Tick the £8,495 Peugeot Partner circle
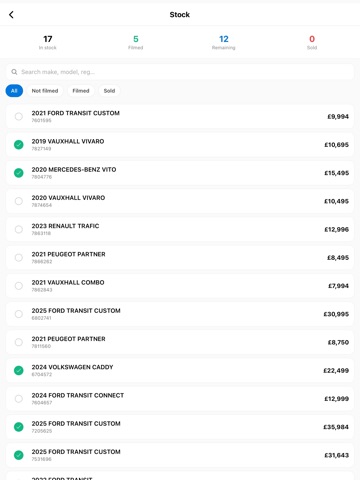The height and width of the screenshot is (480, 360). point(19,258)
